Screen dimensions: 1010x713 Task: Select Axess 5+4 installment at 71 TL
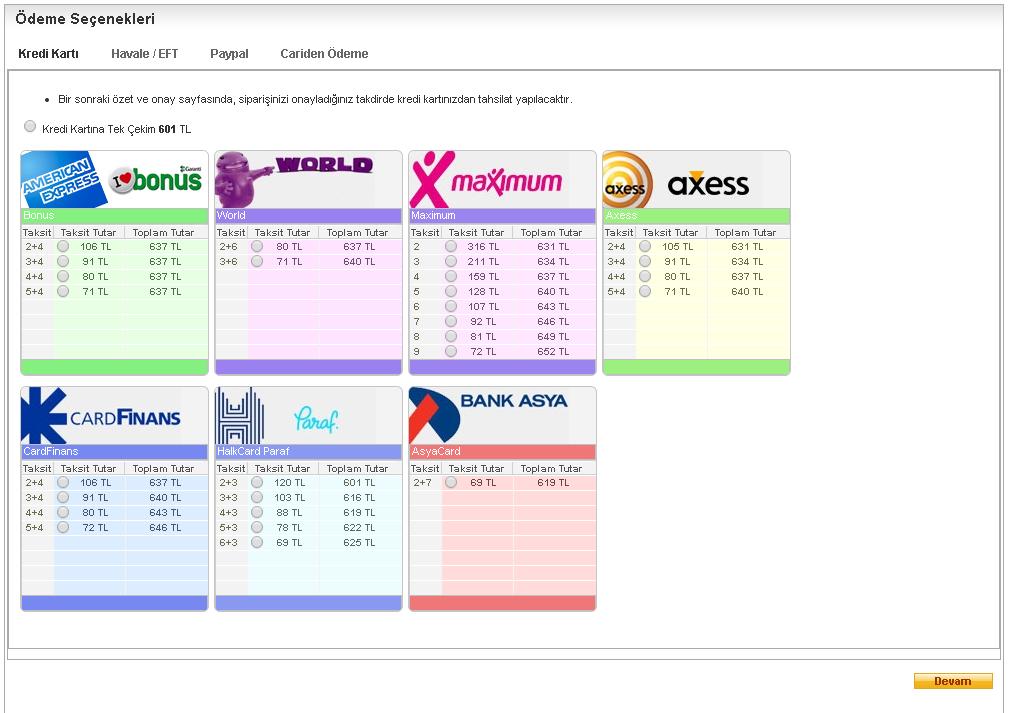point(645,290)
